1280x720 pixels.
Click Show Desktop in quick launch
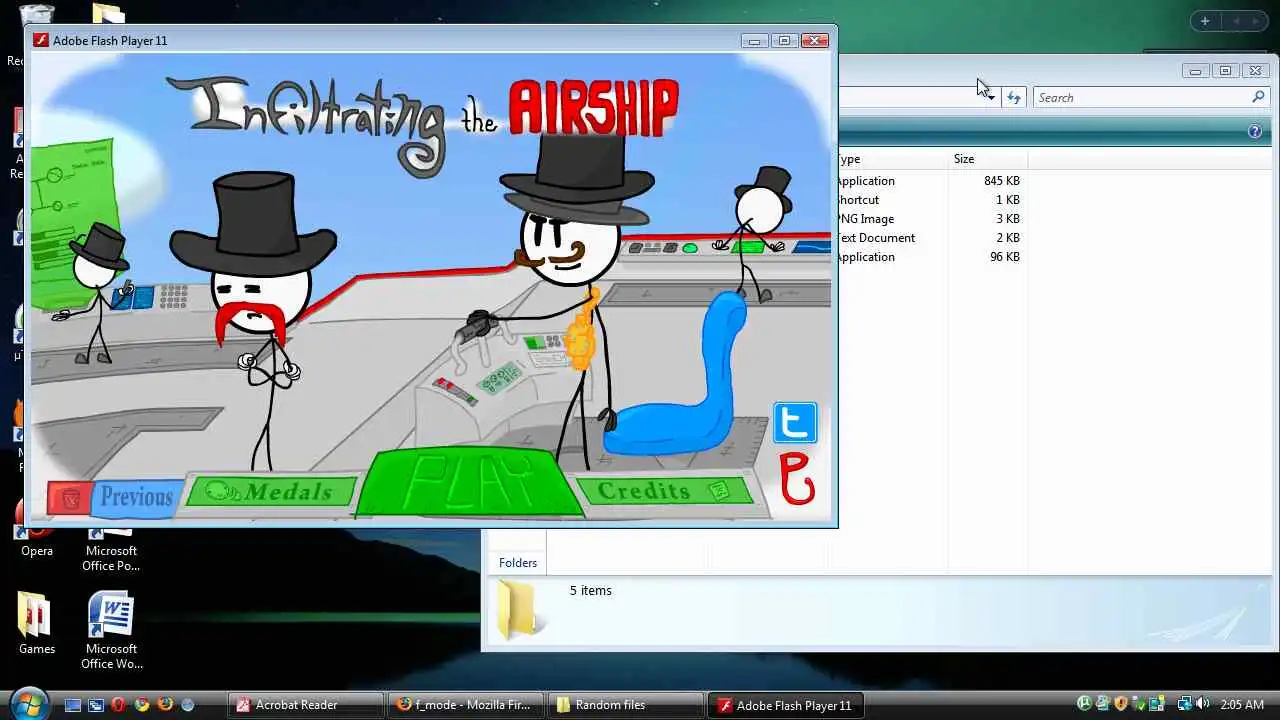click(72, 705)
